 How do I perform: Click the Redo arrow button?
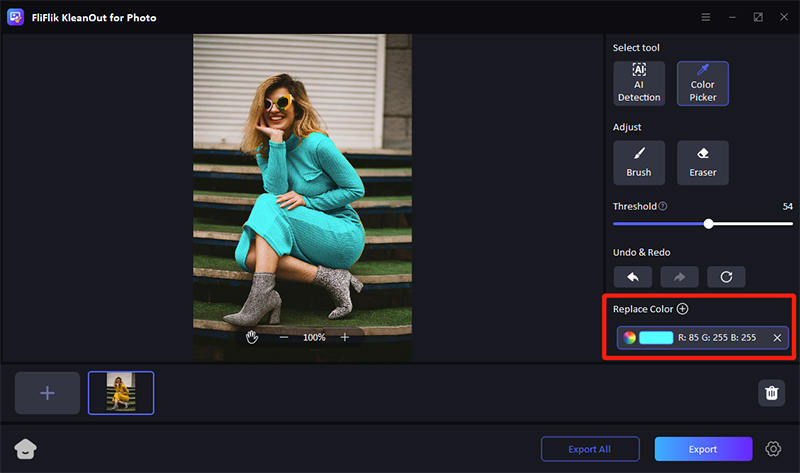click(679, 277)
